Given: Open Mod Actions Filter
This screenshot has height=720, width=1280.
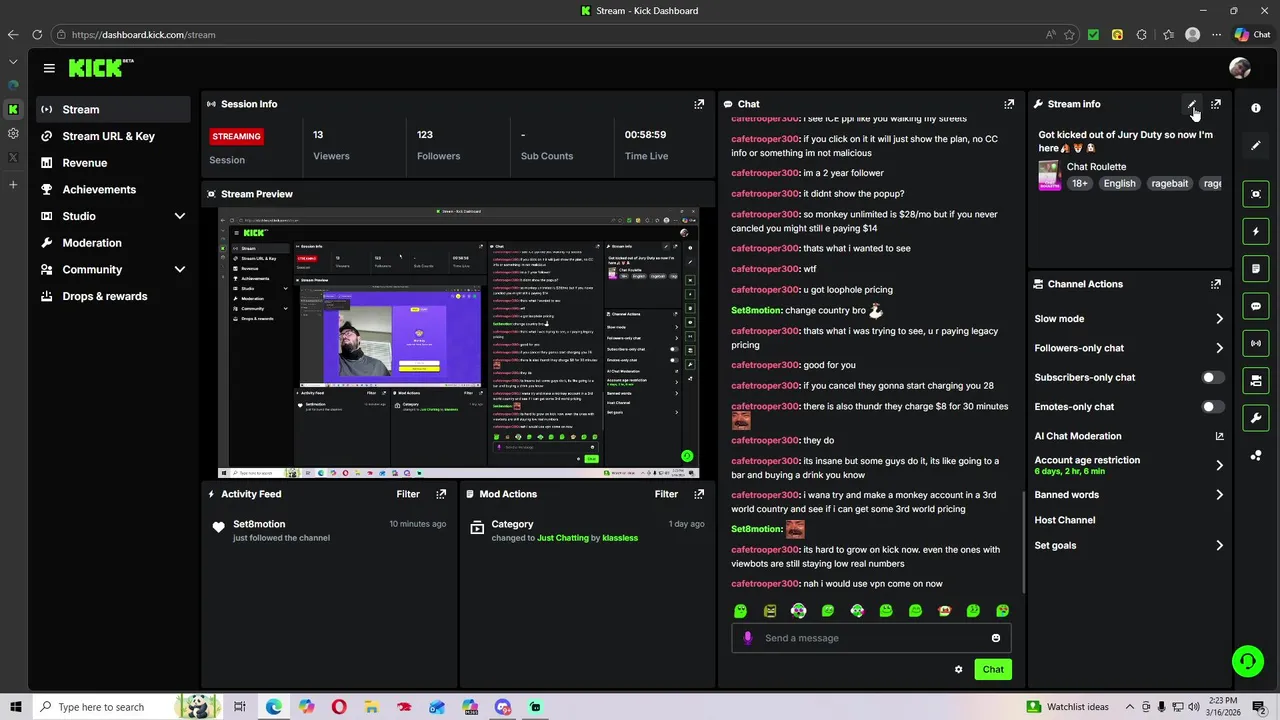Looking at the screenshot, I should pos(666,494).
